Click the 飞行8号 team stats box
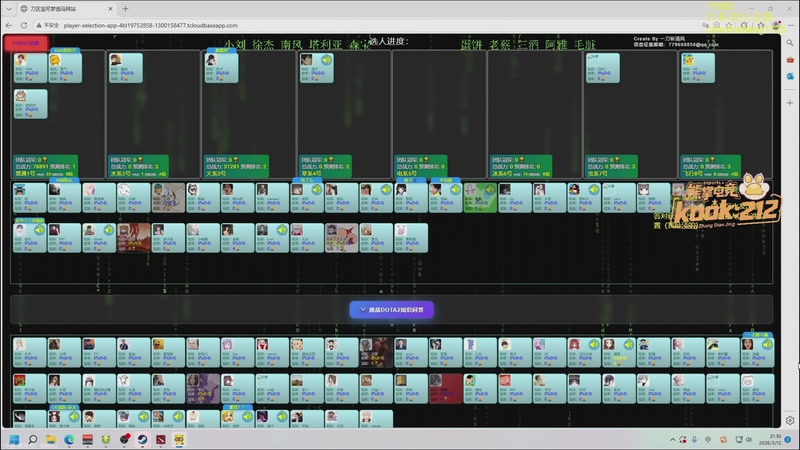Screen dimensions: 800x450 [x=711, y=166]
